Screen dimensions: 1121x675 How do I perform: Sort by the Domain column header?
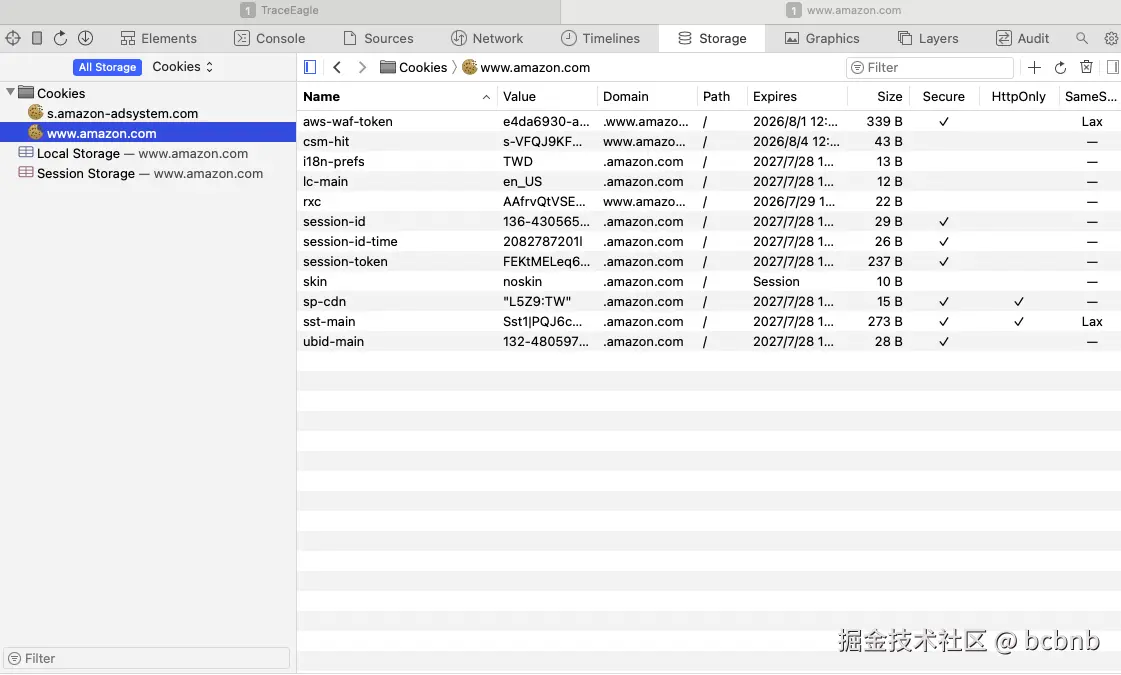point(647,97)
